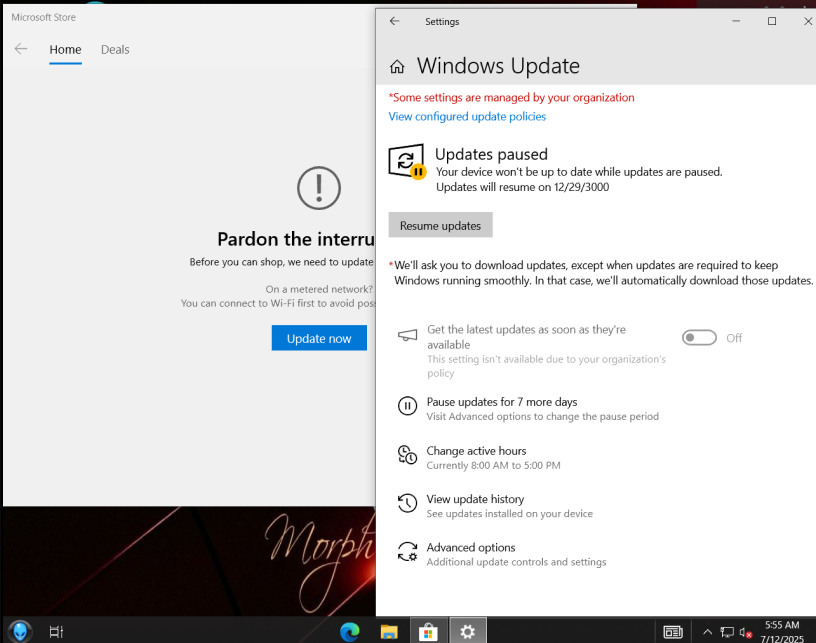Switch to the Deals tab in Store
Viewport: 816px width, 643px height.
tap(115, 49)
